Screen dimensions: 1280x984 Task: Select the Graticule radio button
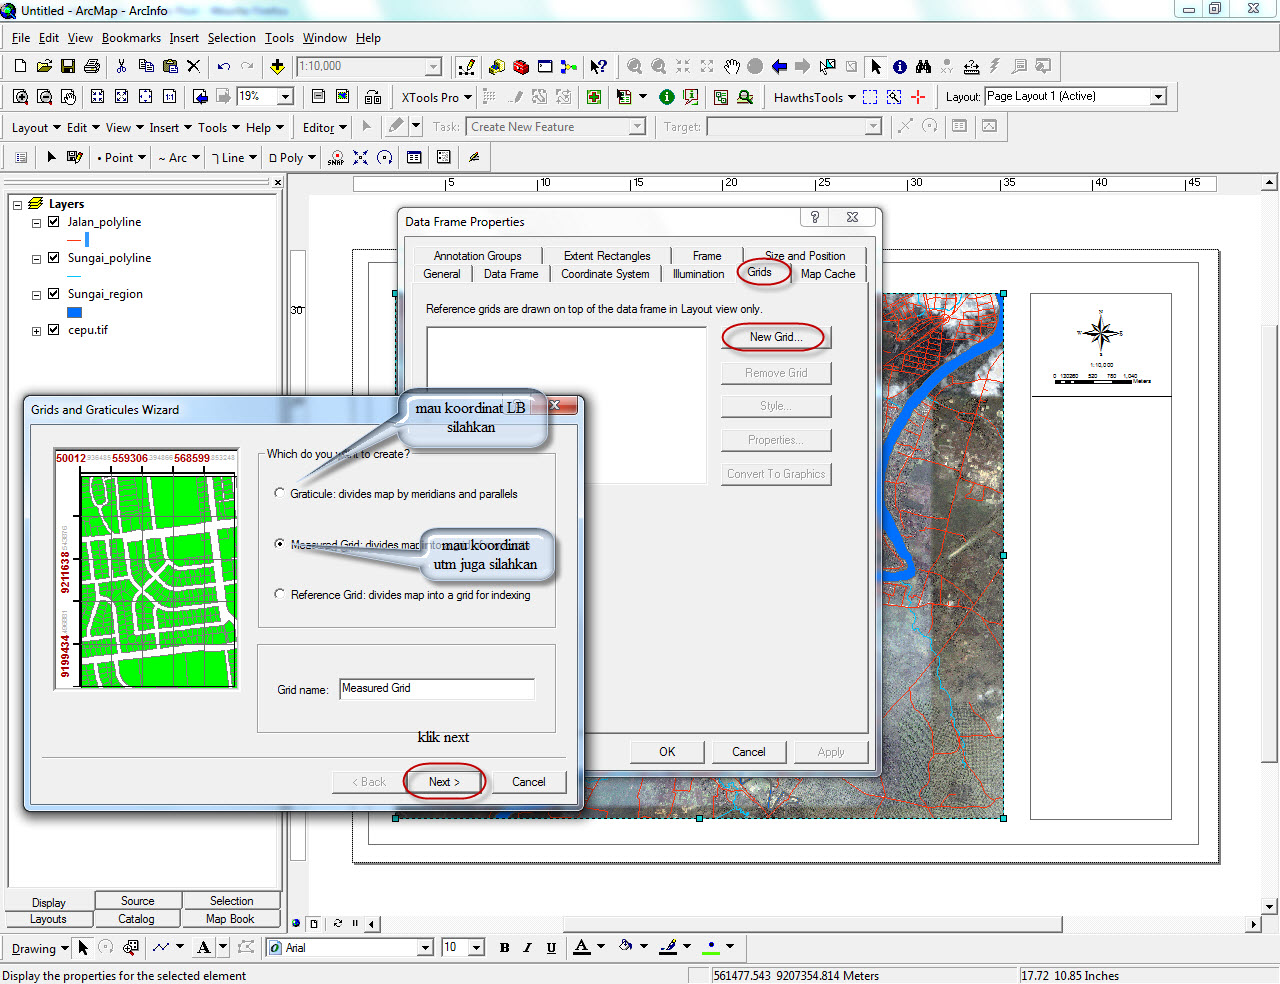coord(279,492)
